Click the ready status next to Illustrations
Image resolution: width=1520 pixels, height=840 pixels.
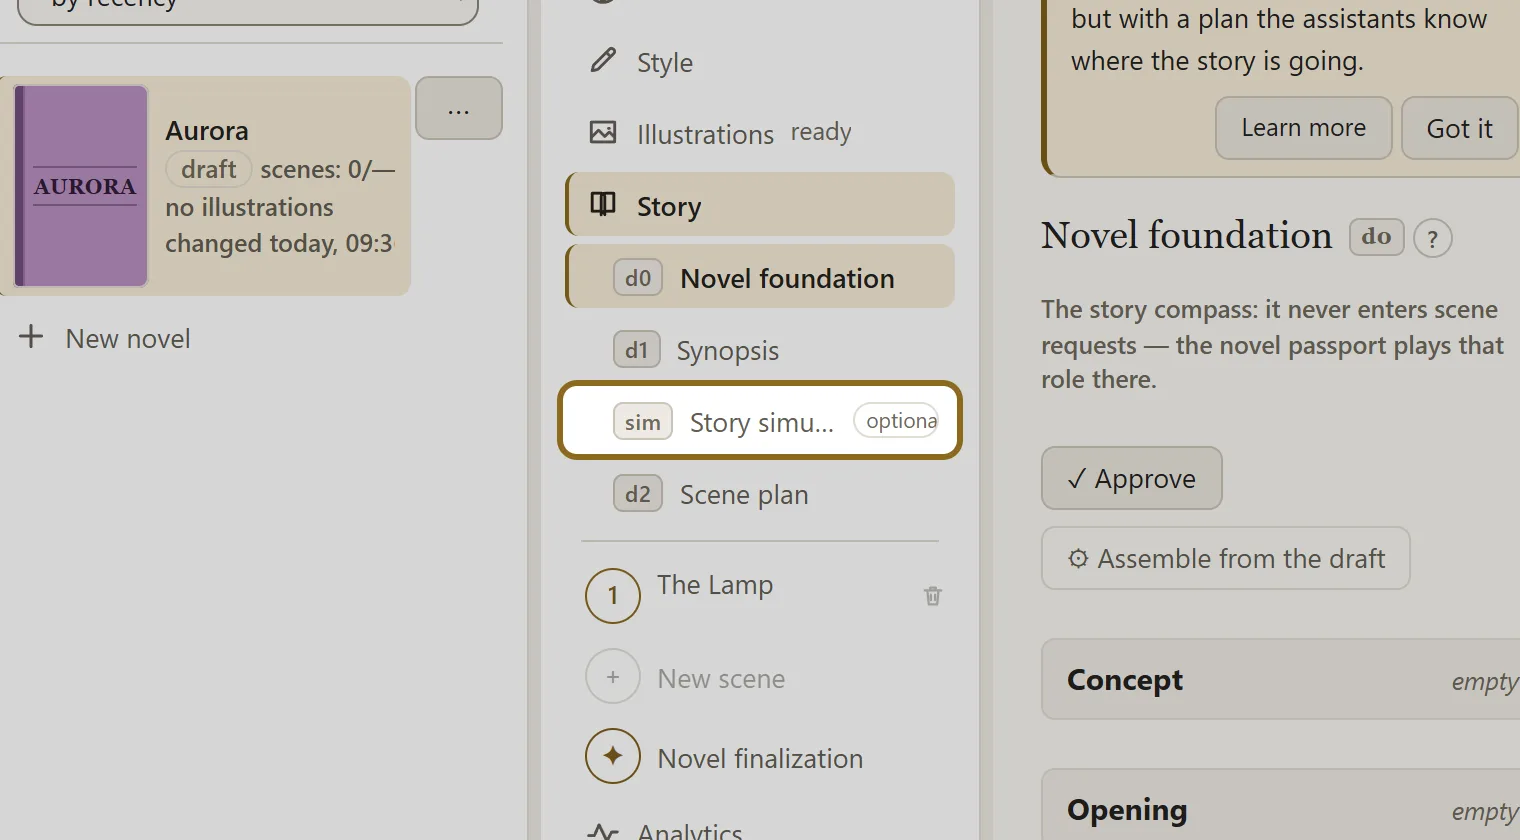(821, 132)
